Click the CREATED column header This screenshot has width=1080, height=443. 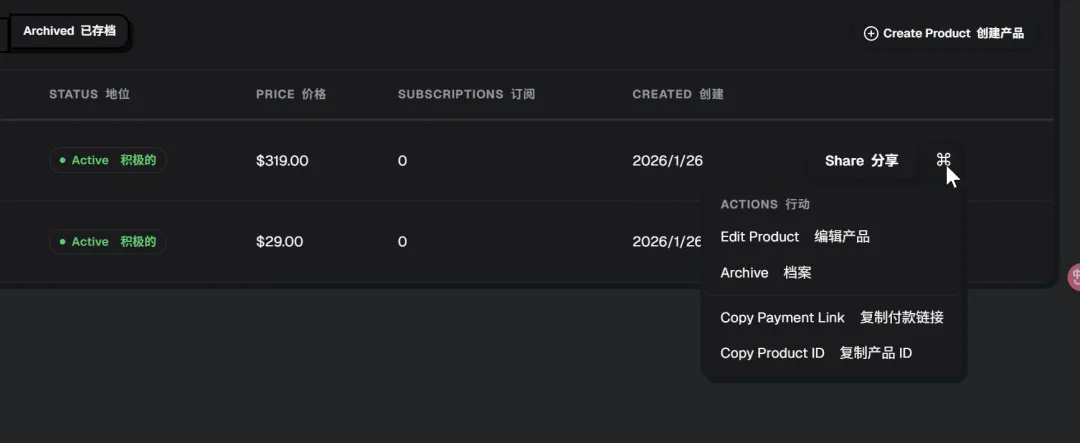[677, 94]
